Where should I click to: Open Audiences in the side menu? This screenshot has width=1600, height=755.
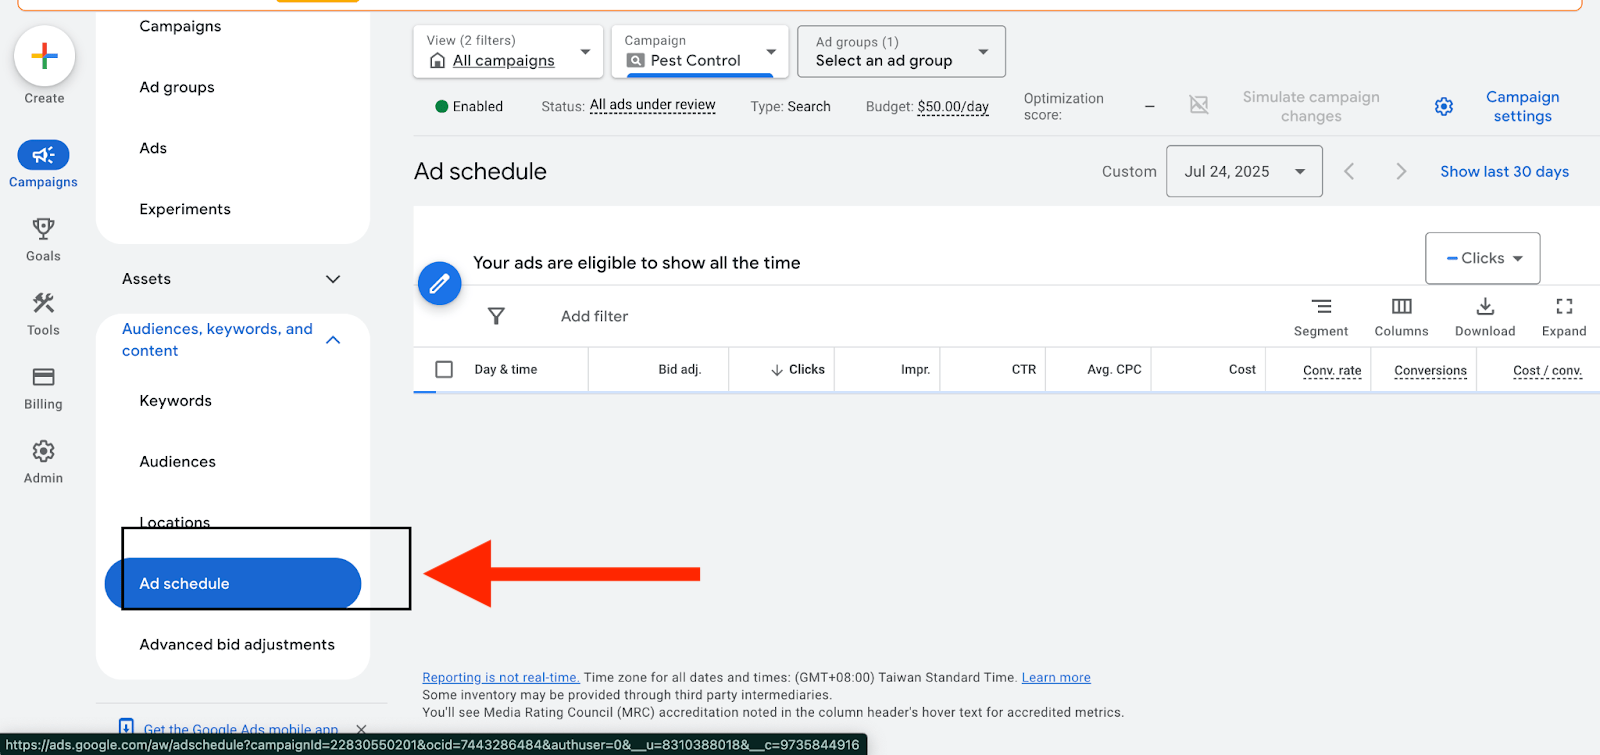click(178, 462)
